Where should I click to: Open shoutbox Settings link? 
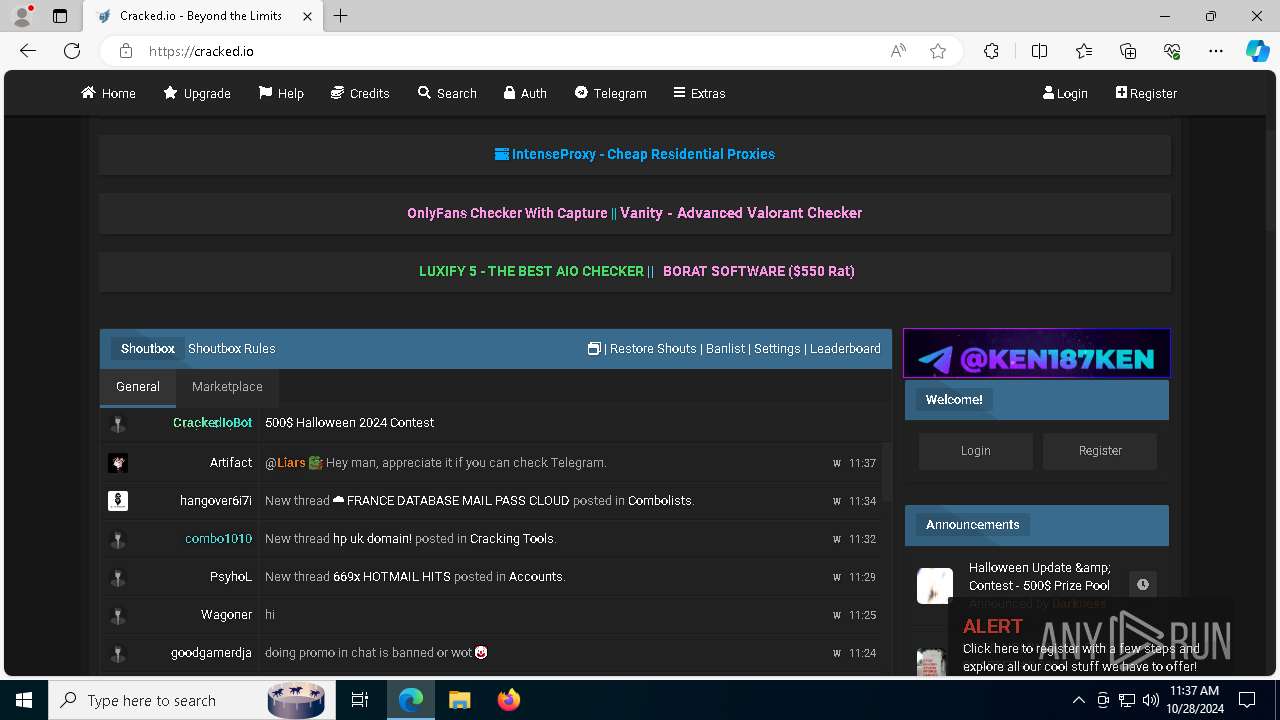[777, 349]
